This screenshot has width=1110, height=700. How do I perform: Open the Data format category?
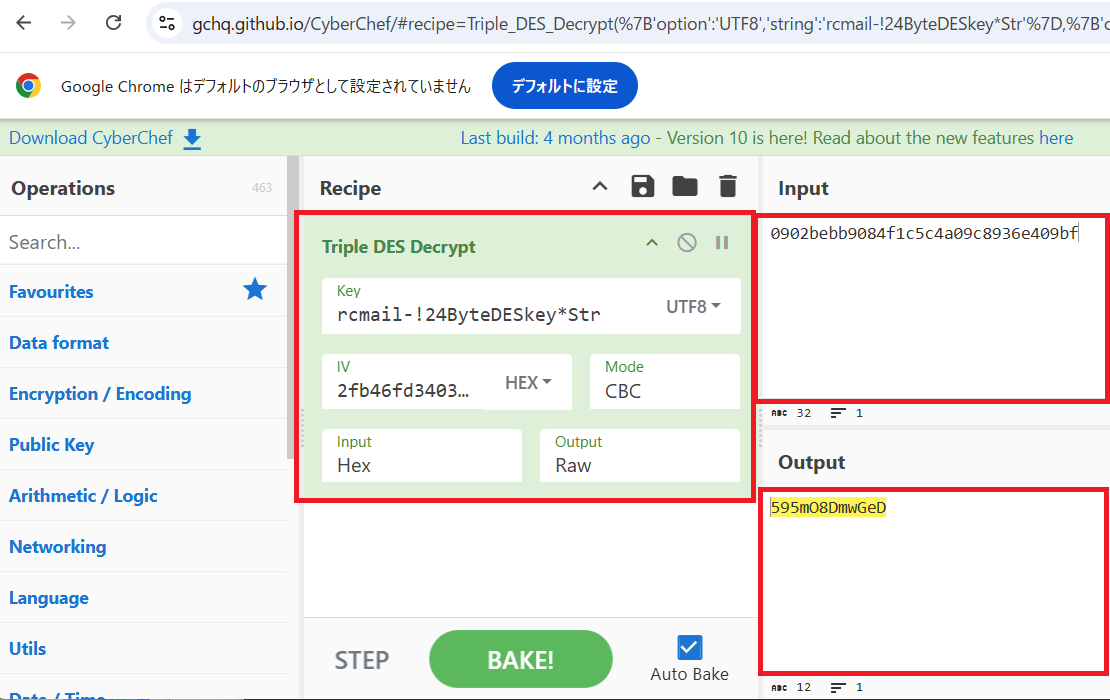click(59, 343)
